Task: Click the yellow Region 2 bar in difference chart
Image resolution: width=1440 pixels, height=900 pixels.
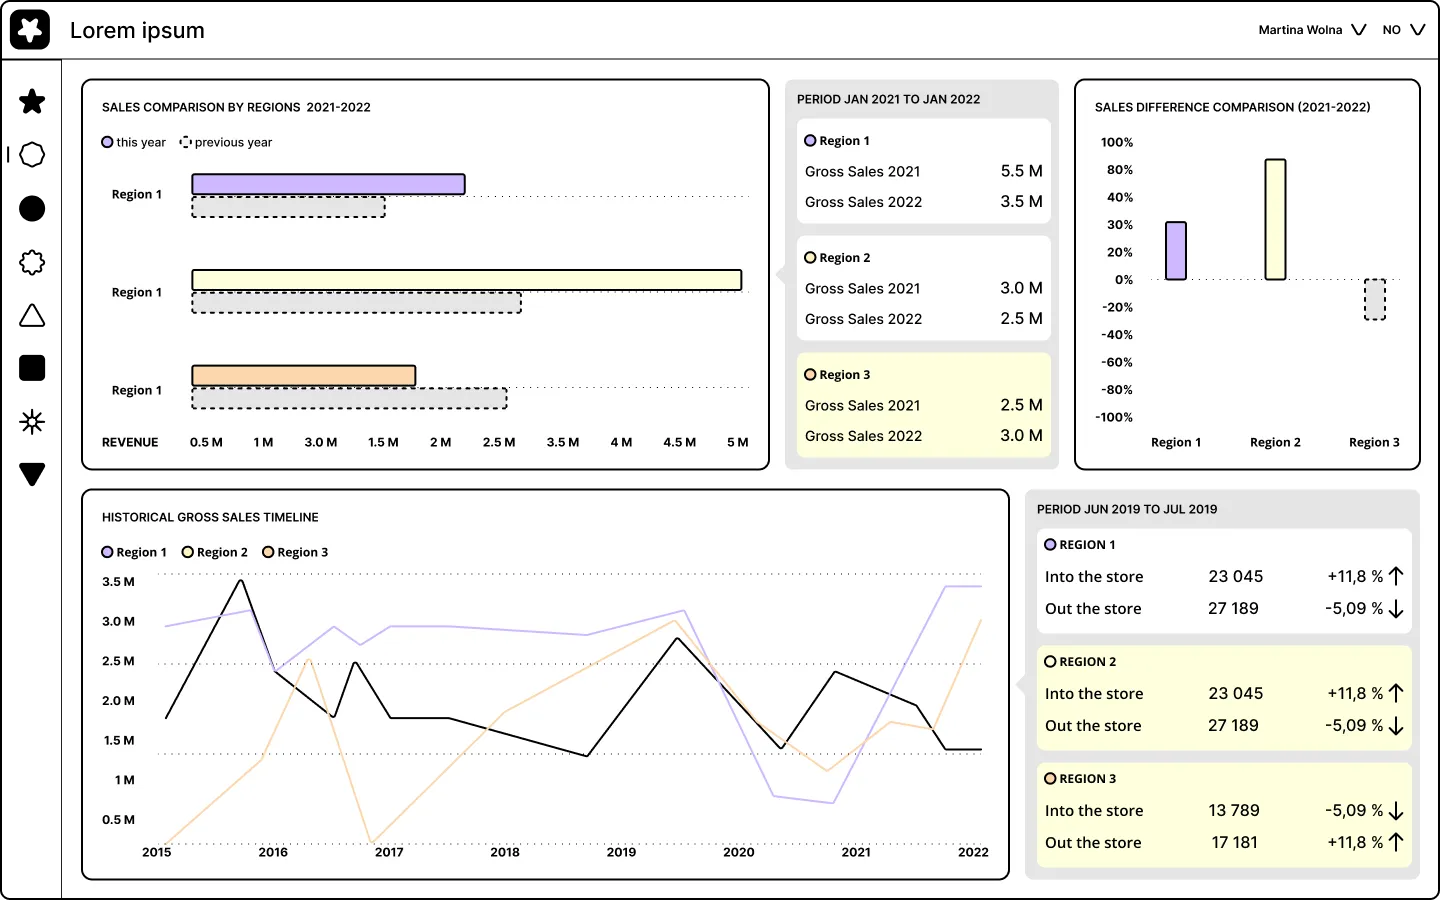Action: click(x=1275, y=219)
